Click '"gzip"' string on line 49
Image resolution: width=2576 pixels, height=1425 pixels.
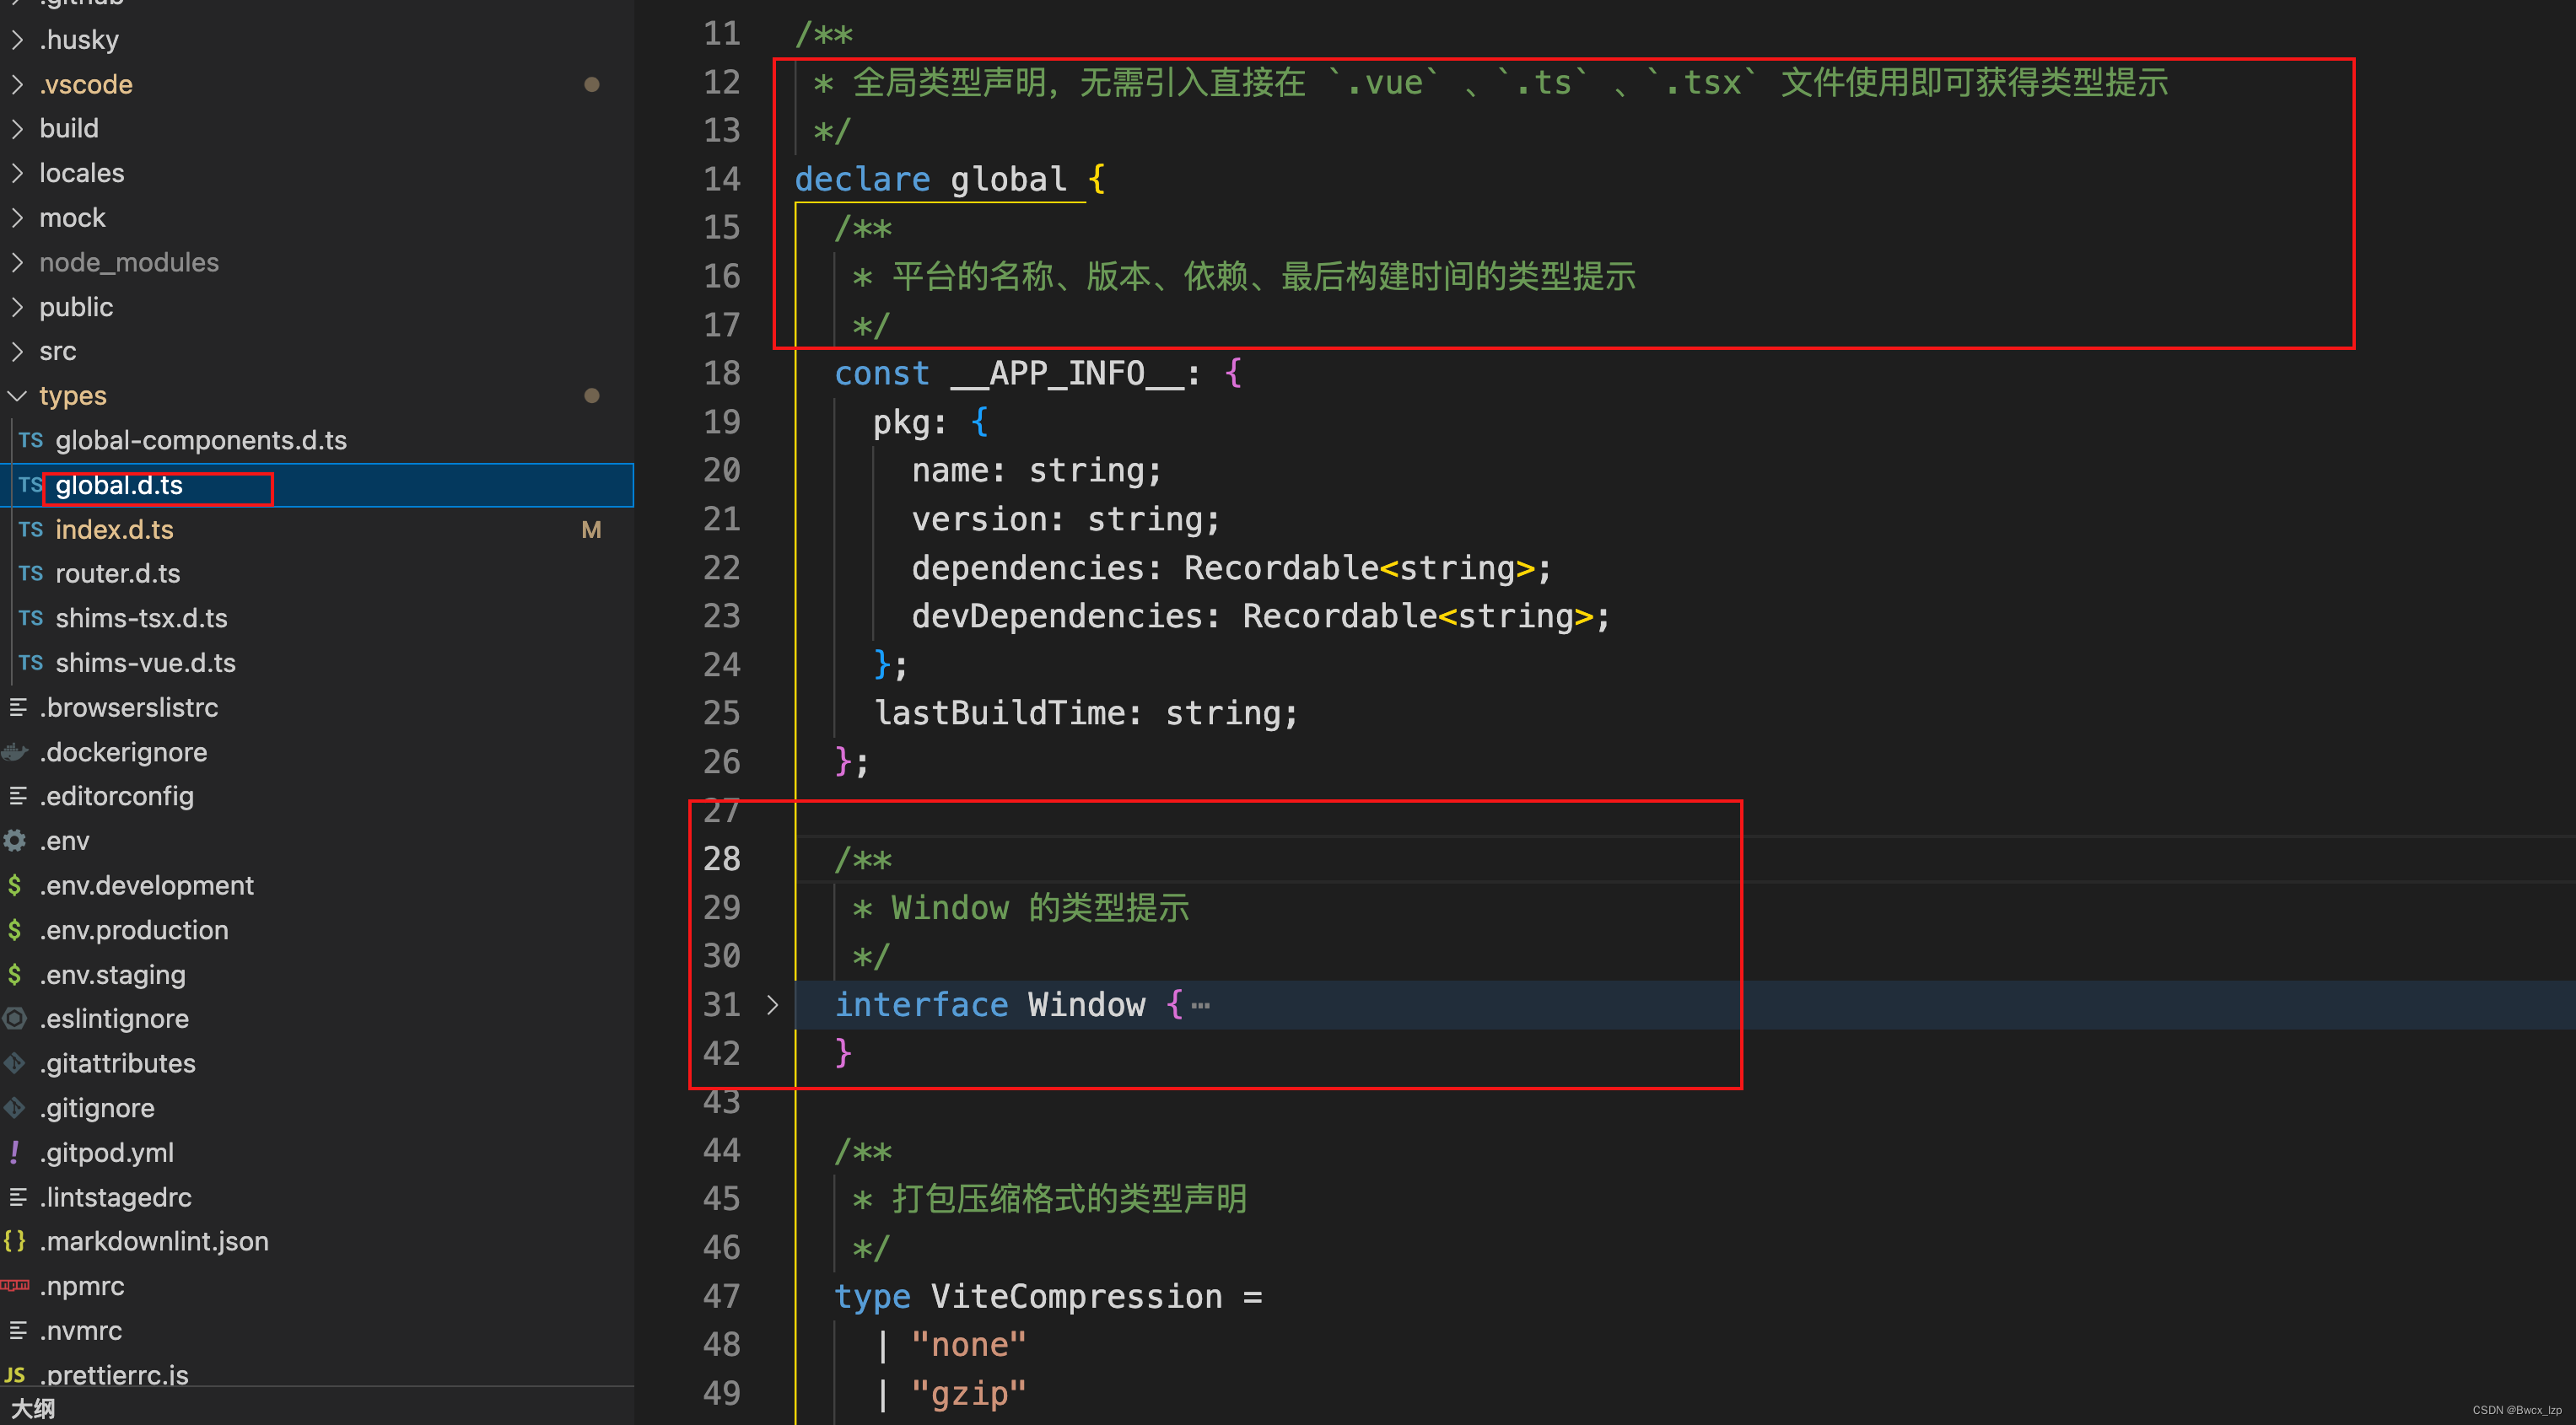pos(969,1393)
